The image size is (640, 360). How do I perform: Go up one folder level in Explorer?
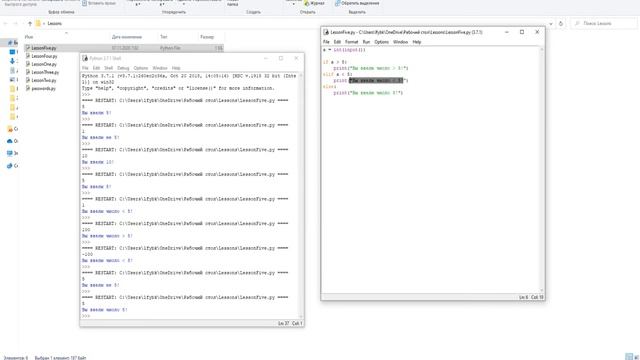click(30, 24)
